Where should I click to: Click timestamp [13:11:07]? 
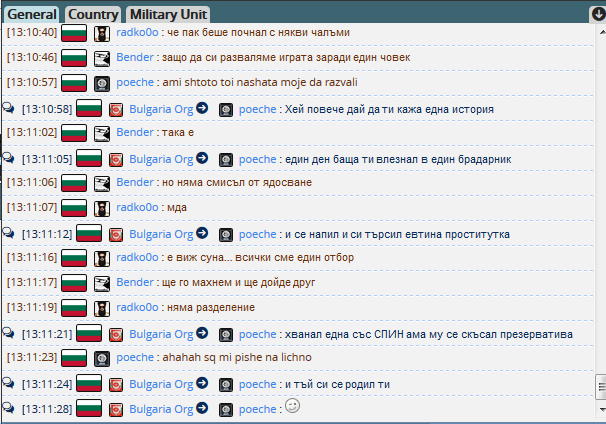click(x=32, y=207)
